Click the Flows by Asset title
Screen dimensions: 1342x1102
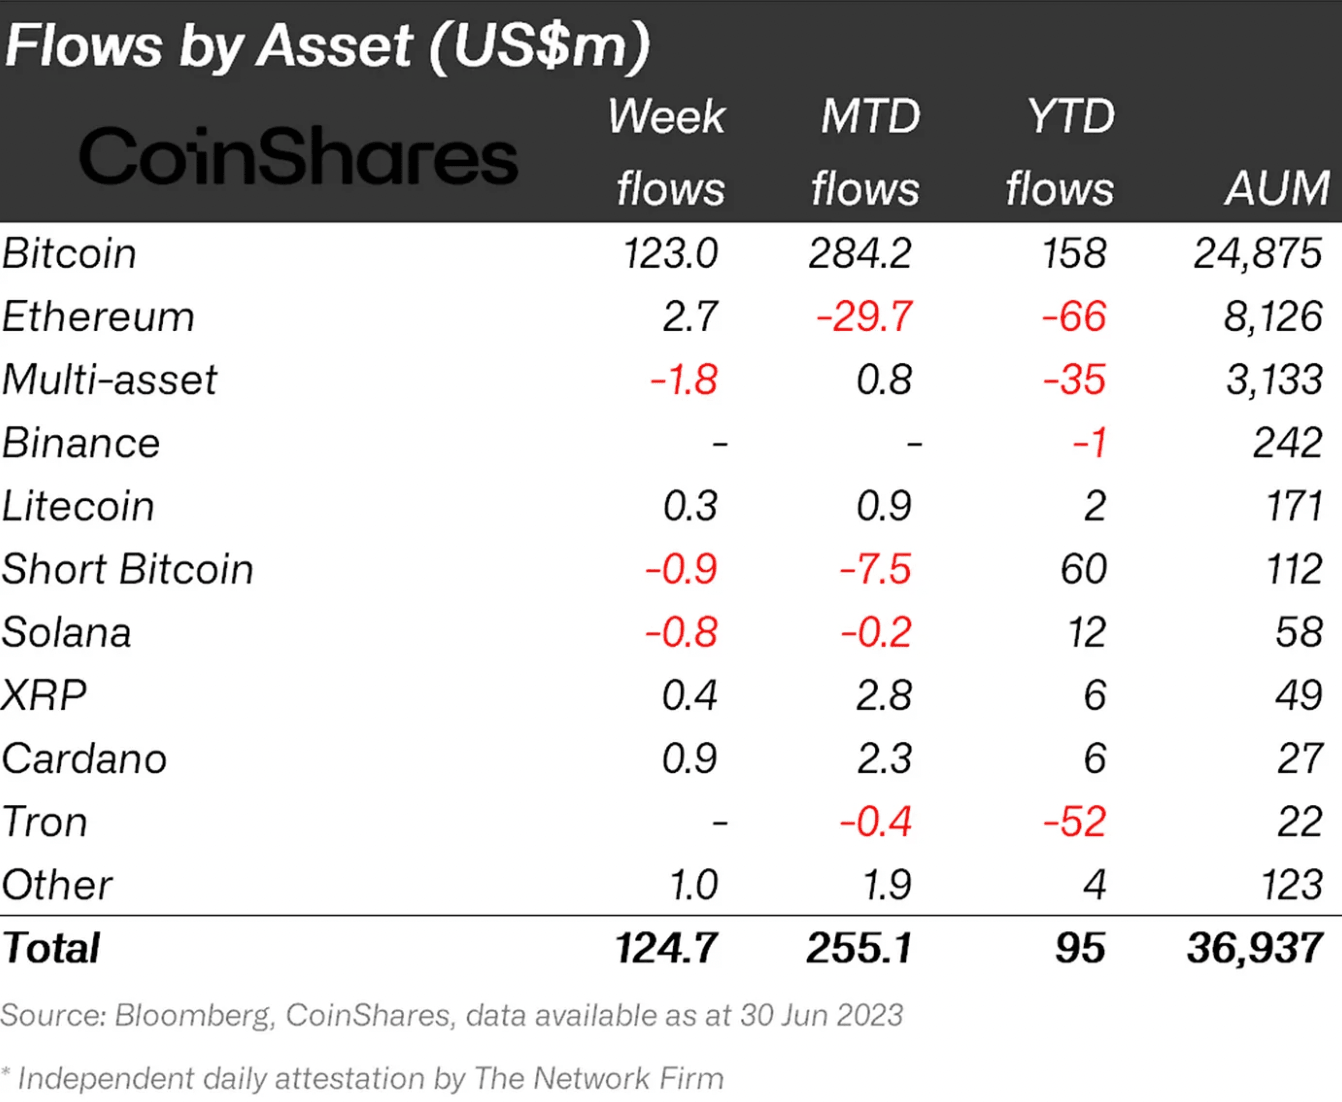(x=327, y=46)
